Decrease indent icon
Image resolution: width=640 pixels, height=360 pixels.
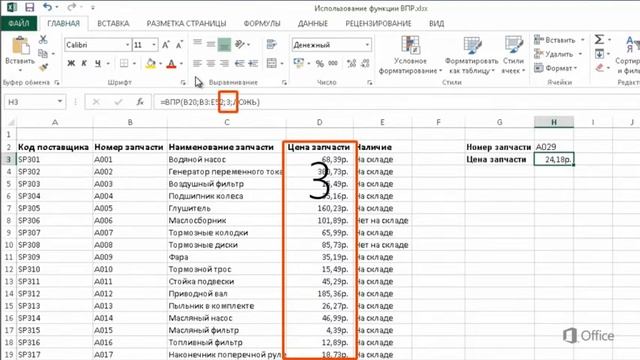(240, 63)
